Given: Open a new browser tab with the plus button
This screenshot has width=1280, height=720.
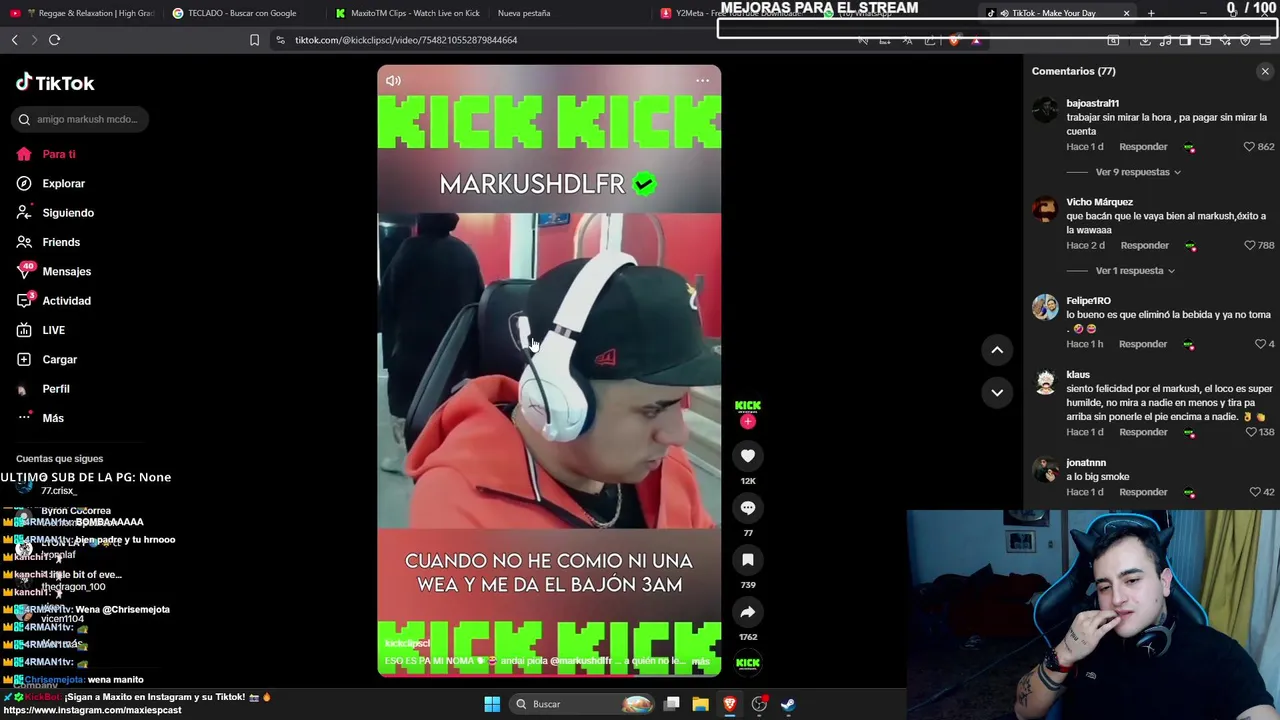Looking at the screenshot, I should pos(1151,13).
